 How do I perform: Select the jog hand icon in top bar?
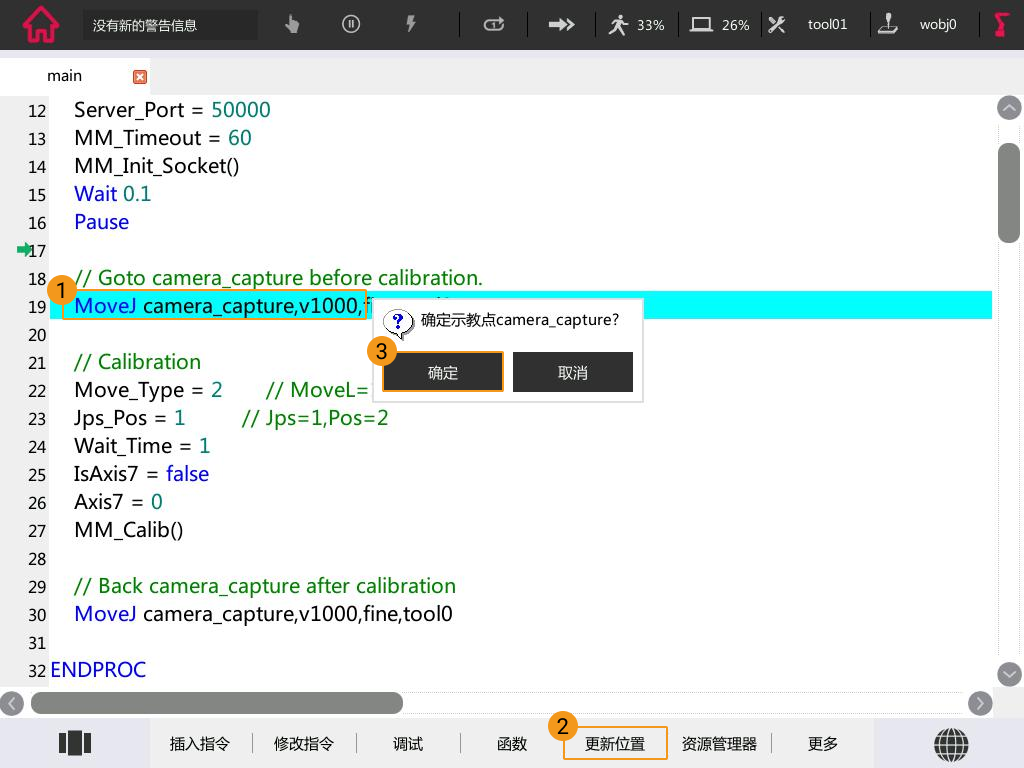coord(291,24)
